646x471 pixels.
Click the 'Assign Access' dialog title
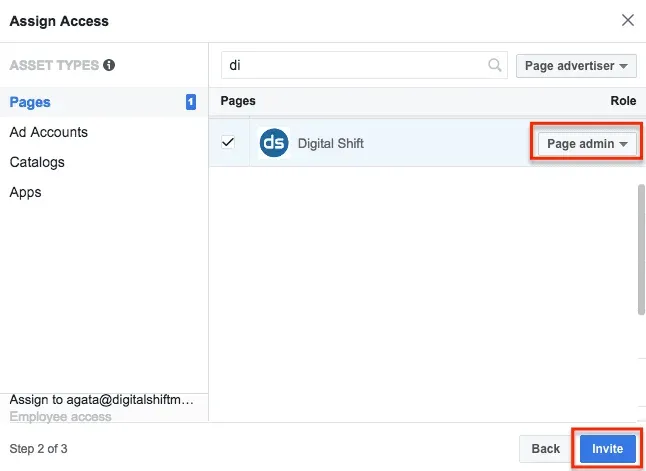(x=59, y=21)
